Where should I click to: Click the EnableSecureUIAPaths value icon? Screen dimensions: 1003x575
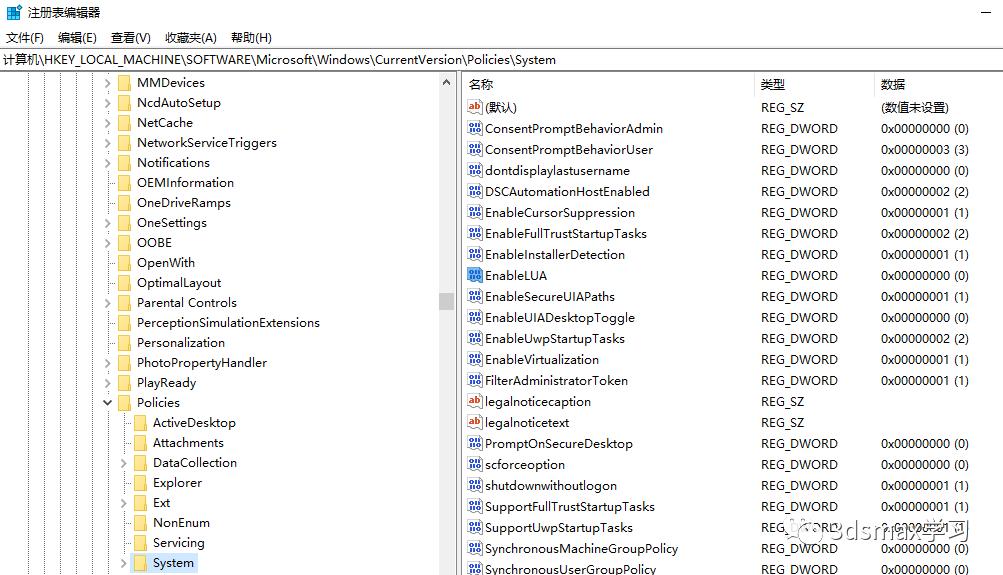[x=475, y=297]
